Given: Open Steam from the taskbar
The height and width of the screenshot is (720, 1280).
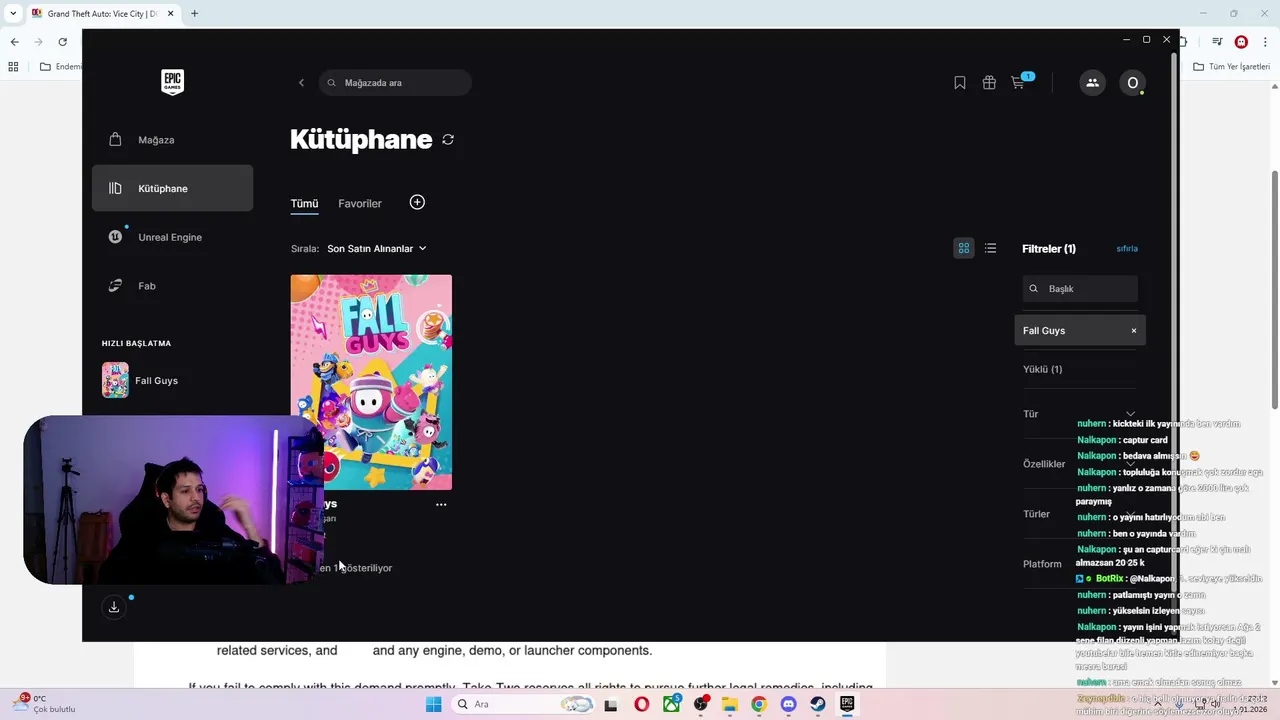Looking at the screenshot, I should 818,704.
